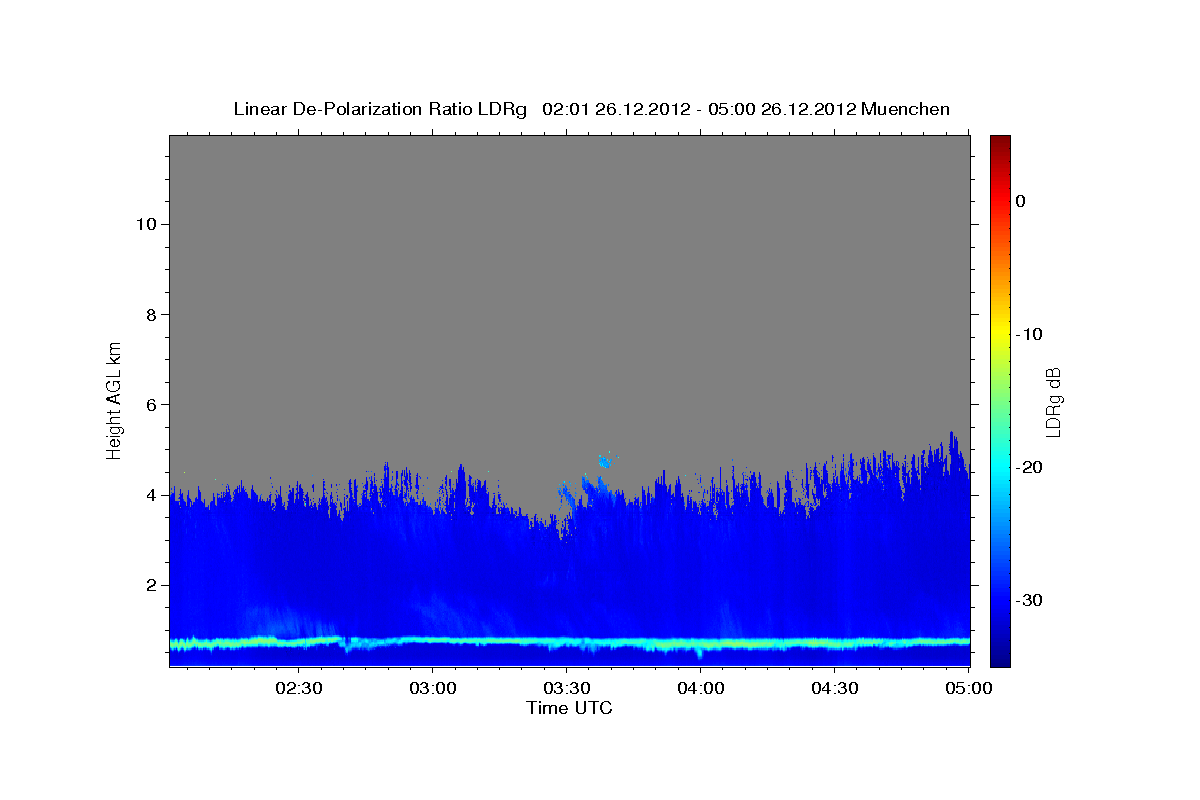
Task: Click the 'Muenchen' location label in the title
Action: (x=906, y=109)
